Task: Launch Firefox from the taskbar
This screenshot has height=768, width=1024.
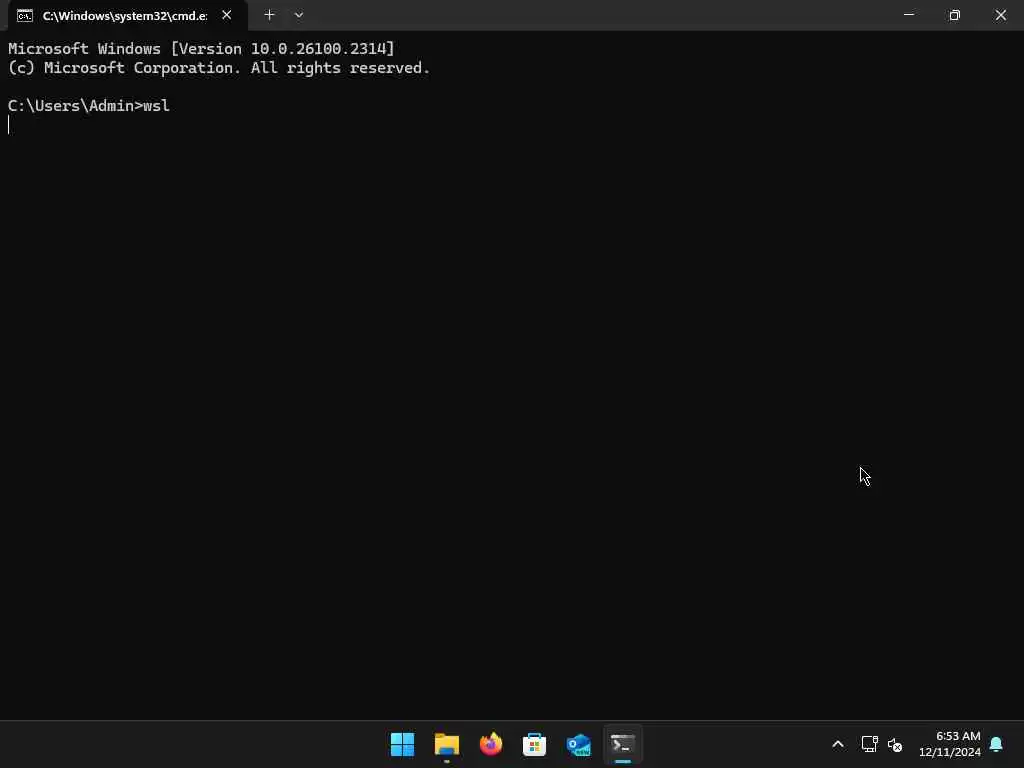Action: pyautogui.click(x=490, y=744)
